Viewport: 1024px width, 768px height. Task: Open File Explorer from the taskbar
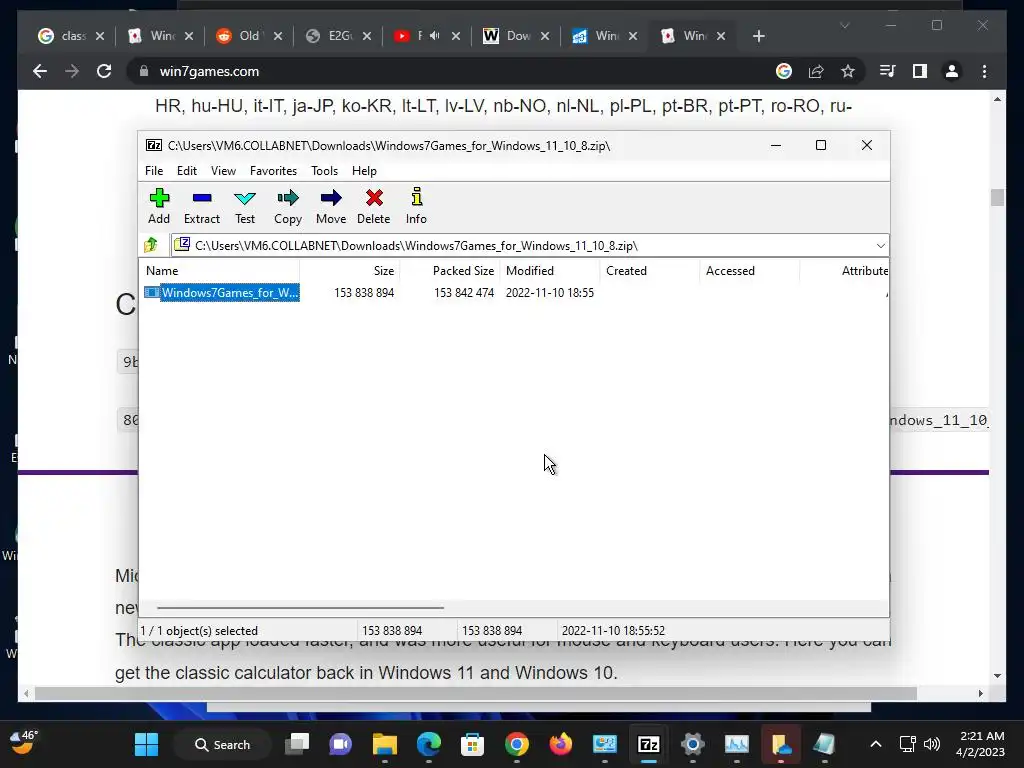click(385, 744)
